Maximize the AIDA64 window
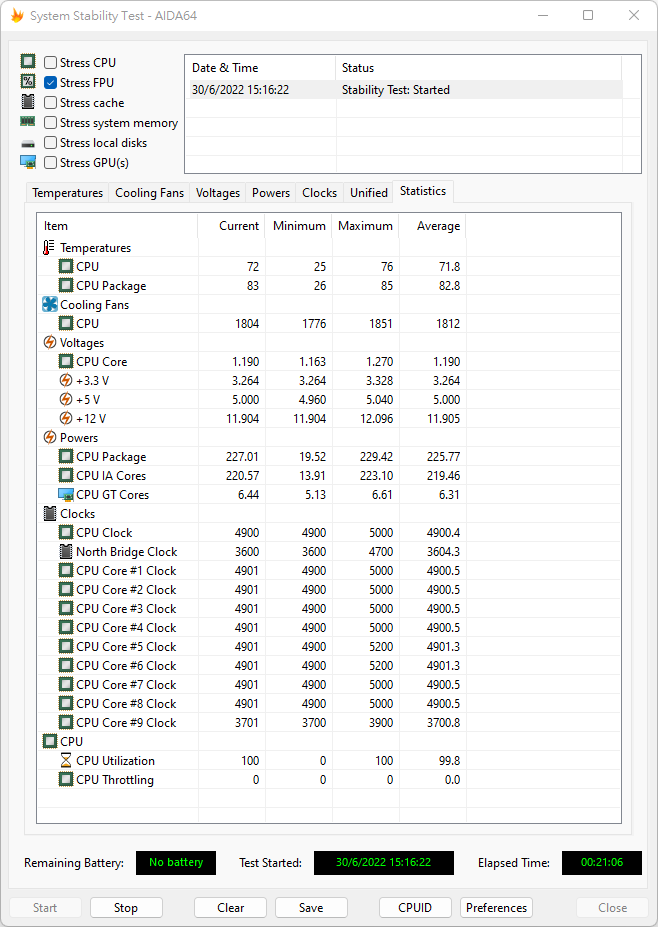This screenshot has width=658, height=927. [x=588, y=15]
